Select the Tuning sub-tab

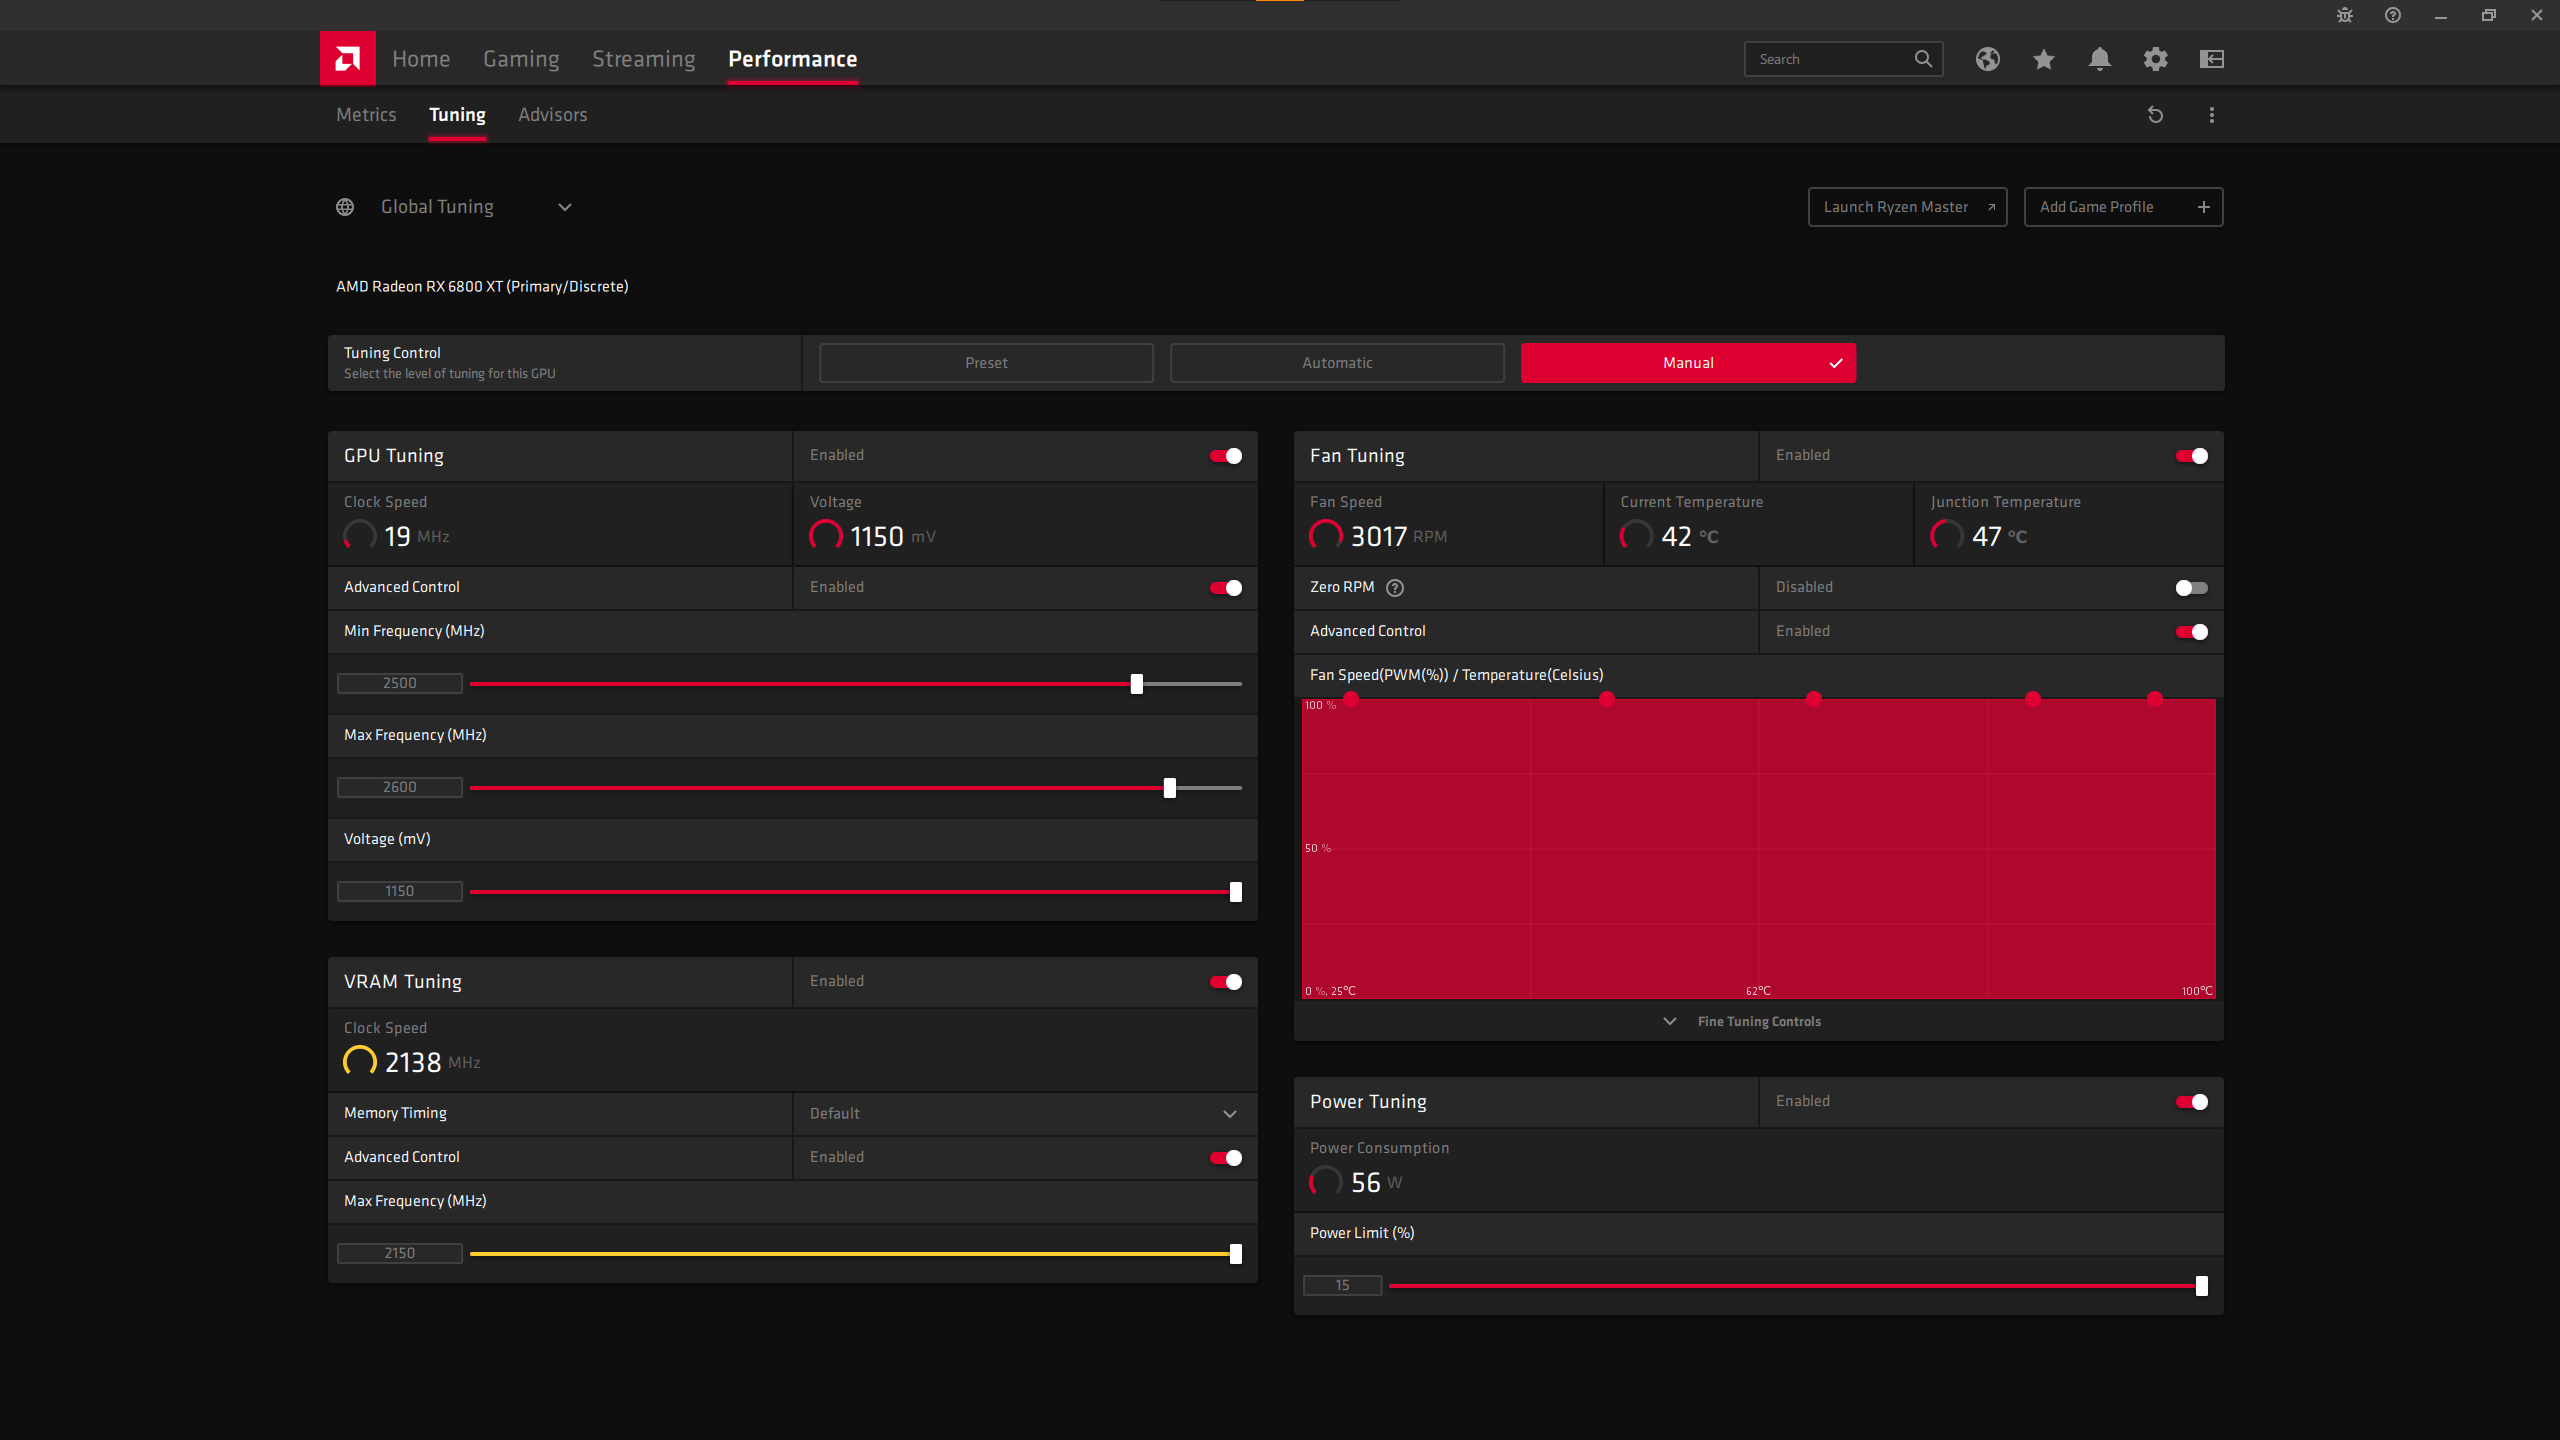(457, 115)
